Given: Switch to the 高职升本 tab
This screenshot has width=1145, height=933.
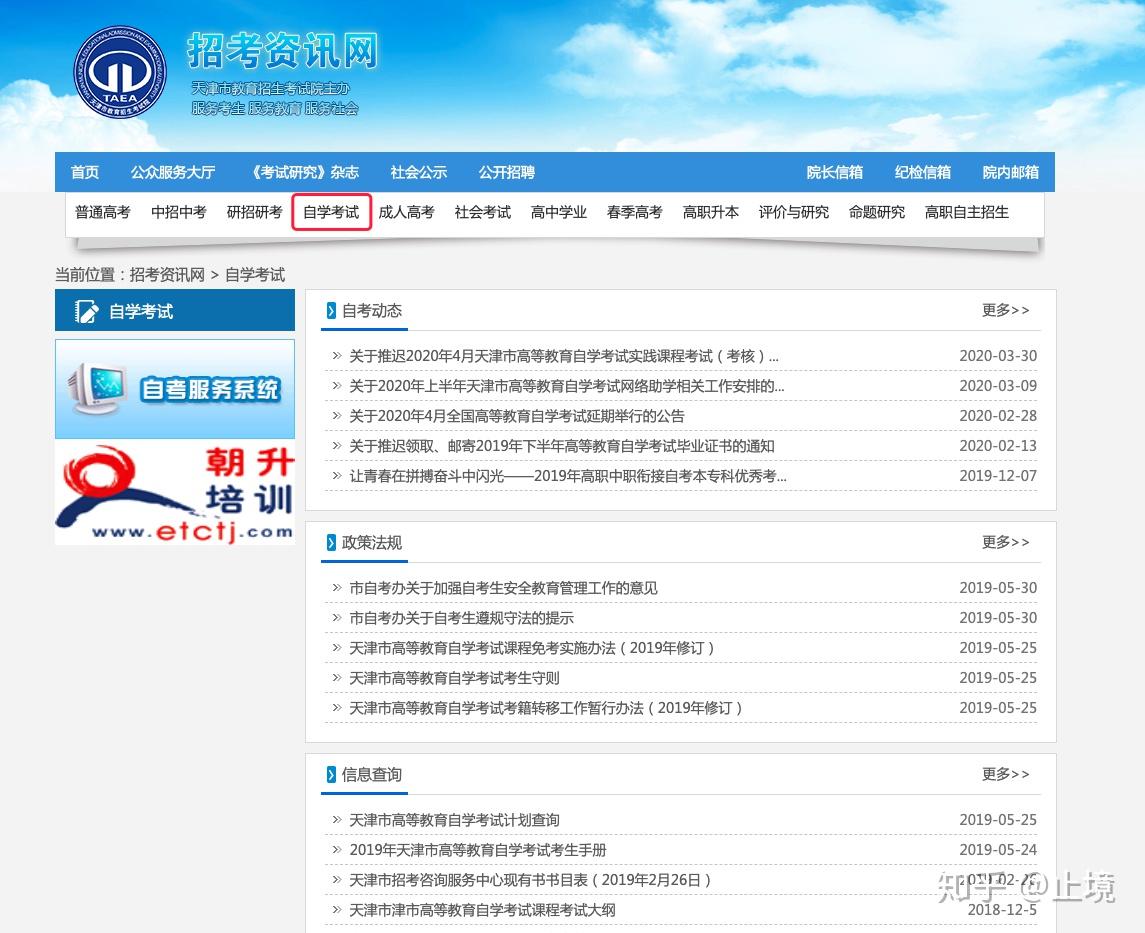Looking at the screenshot, I should (x=711, y=212).
